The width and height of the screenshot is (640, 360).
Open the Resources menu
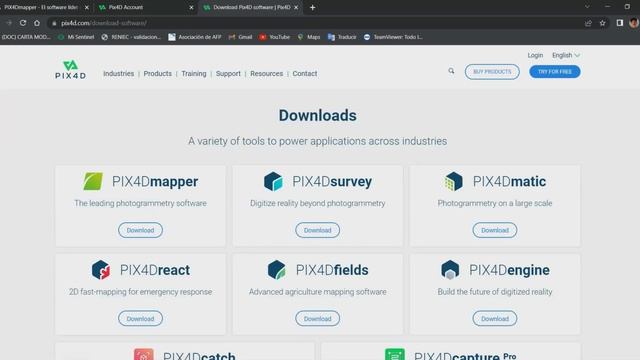tap(267, 73)
